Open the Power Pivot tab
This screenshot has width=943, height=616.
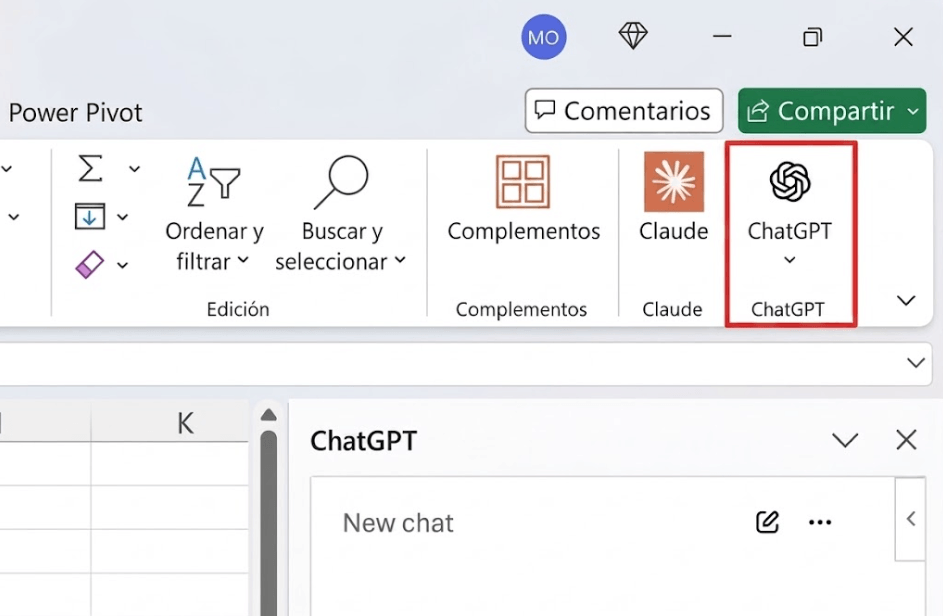(x=76, y=112)
